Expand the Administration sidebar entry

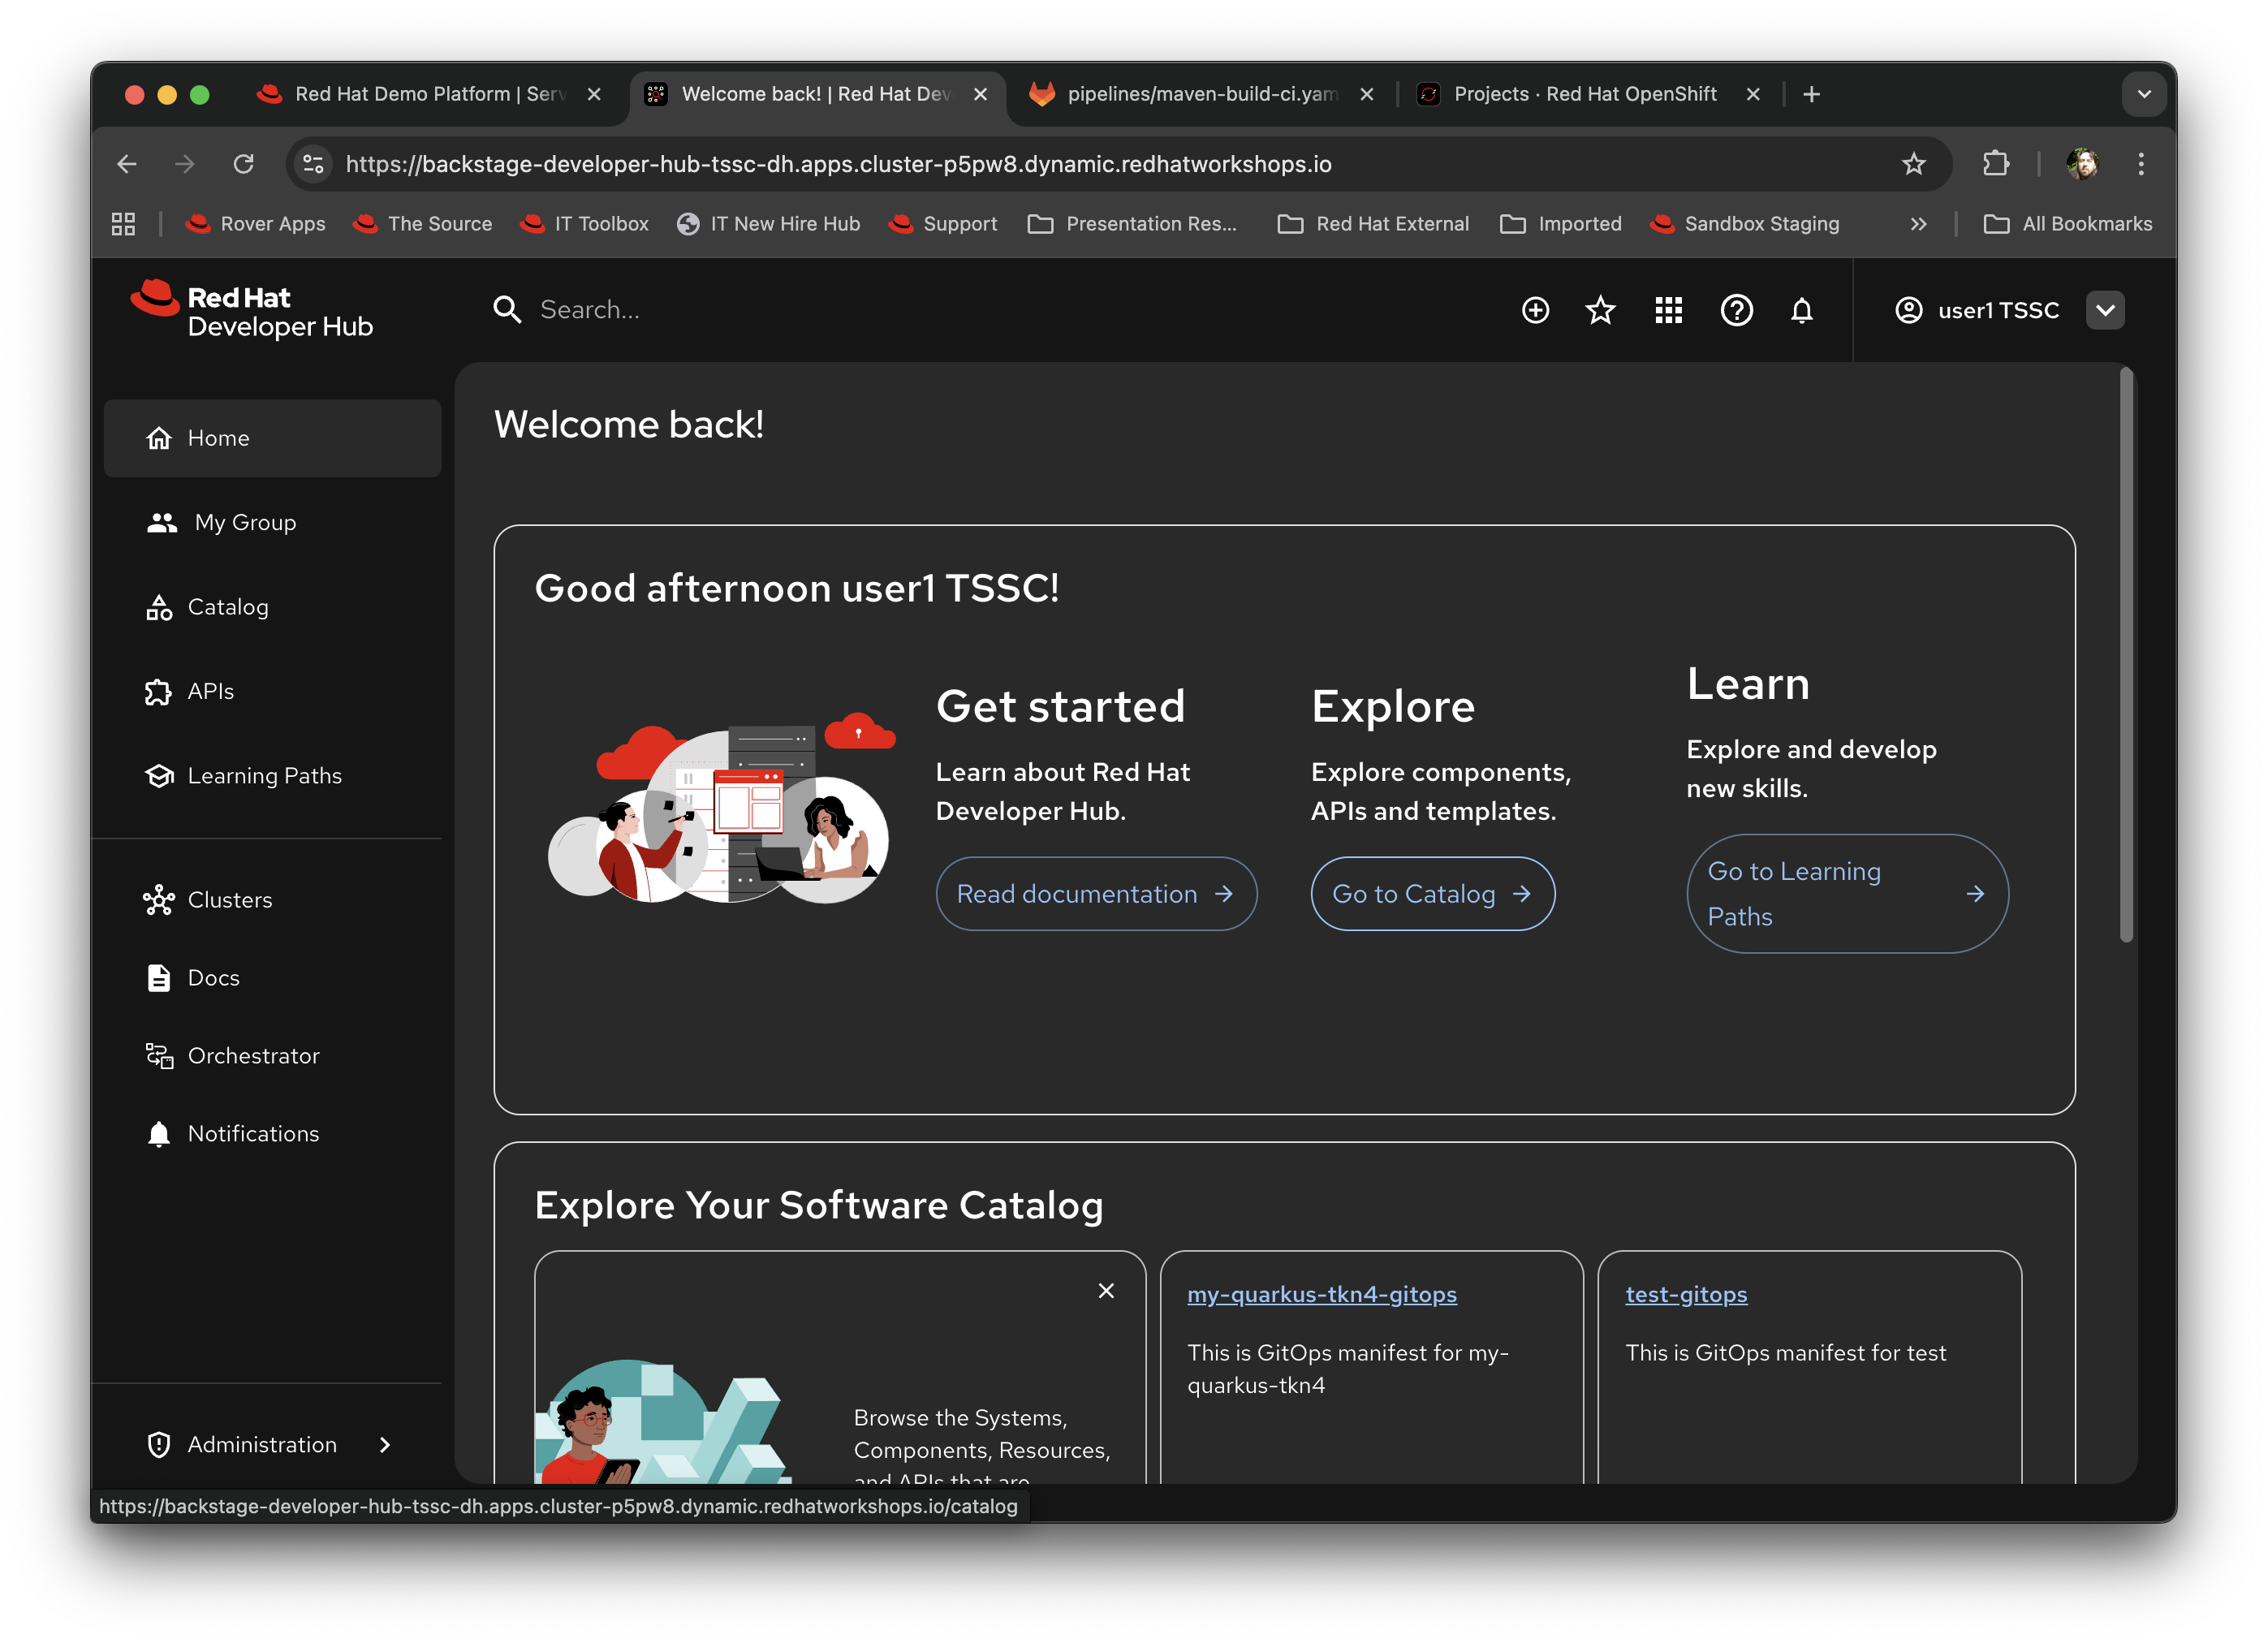pyautogui.click(x=262, y=1444)
